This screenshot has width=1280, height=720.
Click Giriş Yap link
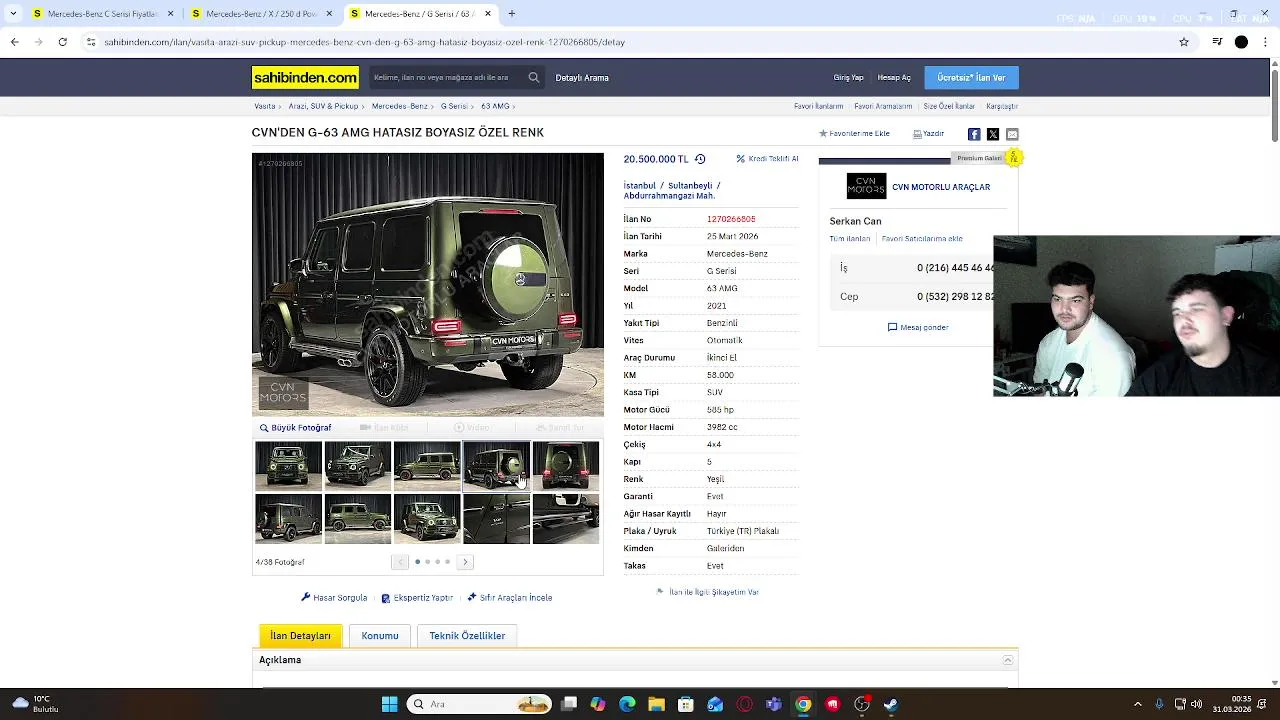(x=849, y=77)
